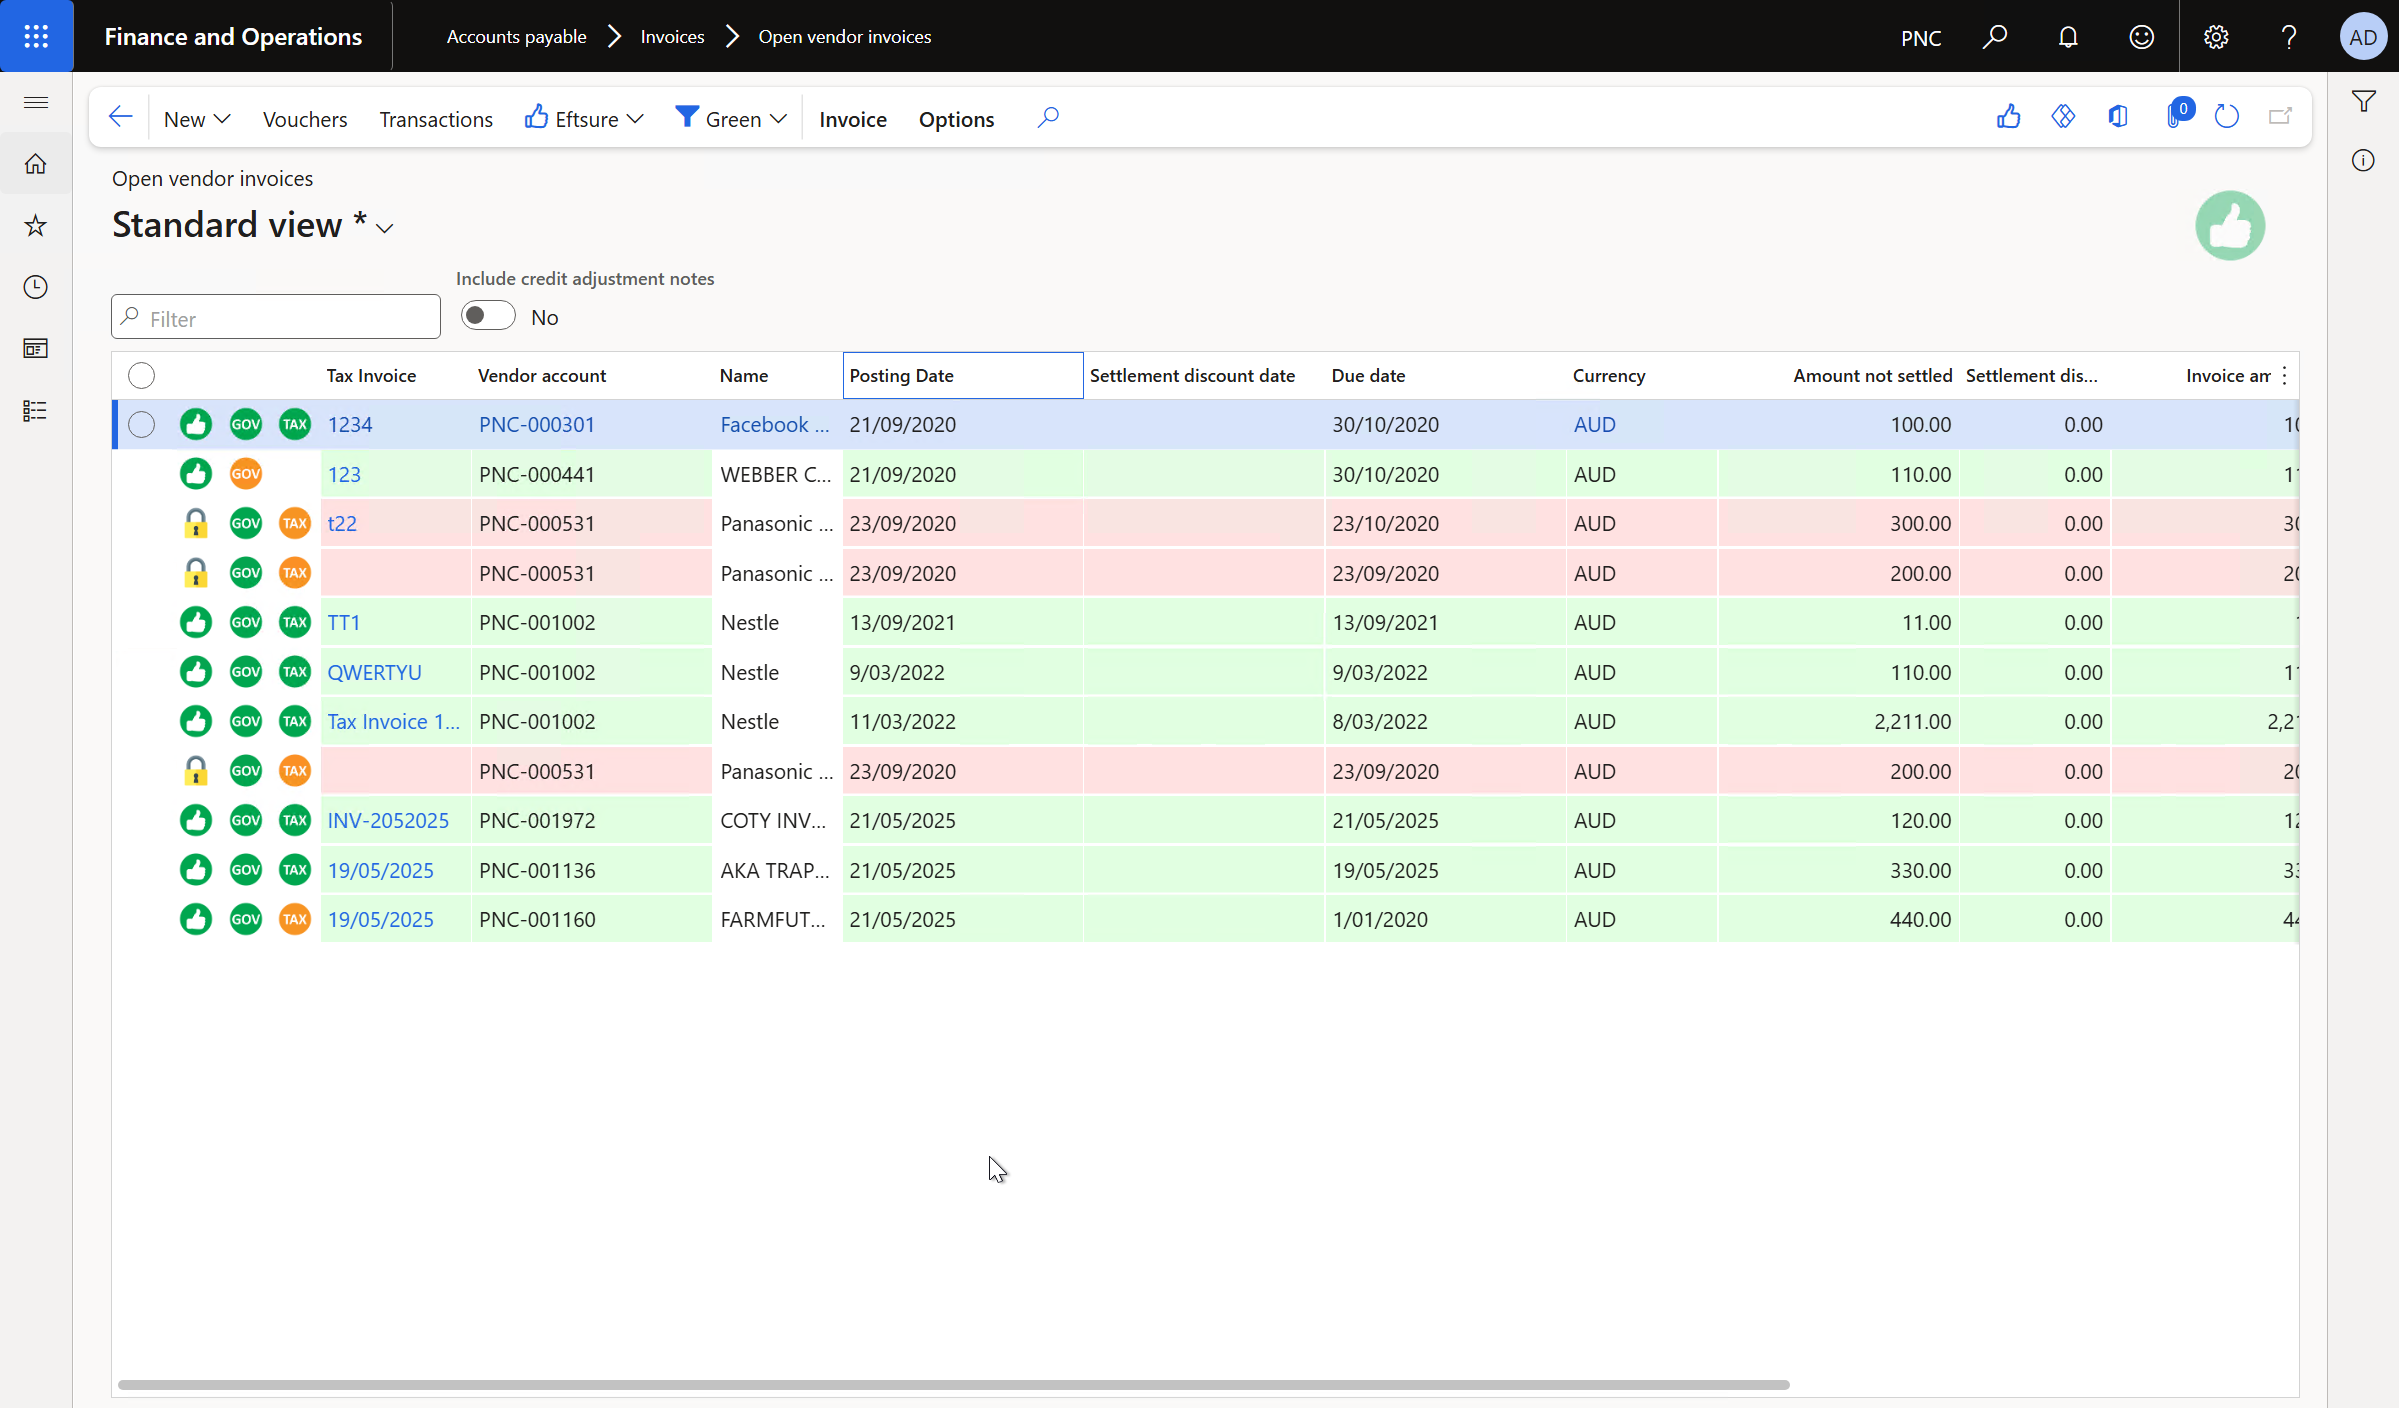Image resolution: width=2399 pixels, height=1408 pixels.
Task: Open page in new window icon
Action: 2280,116
